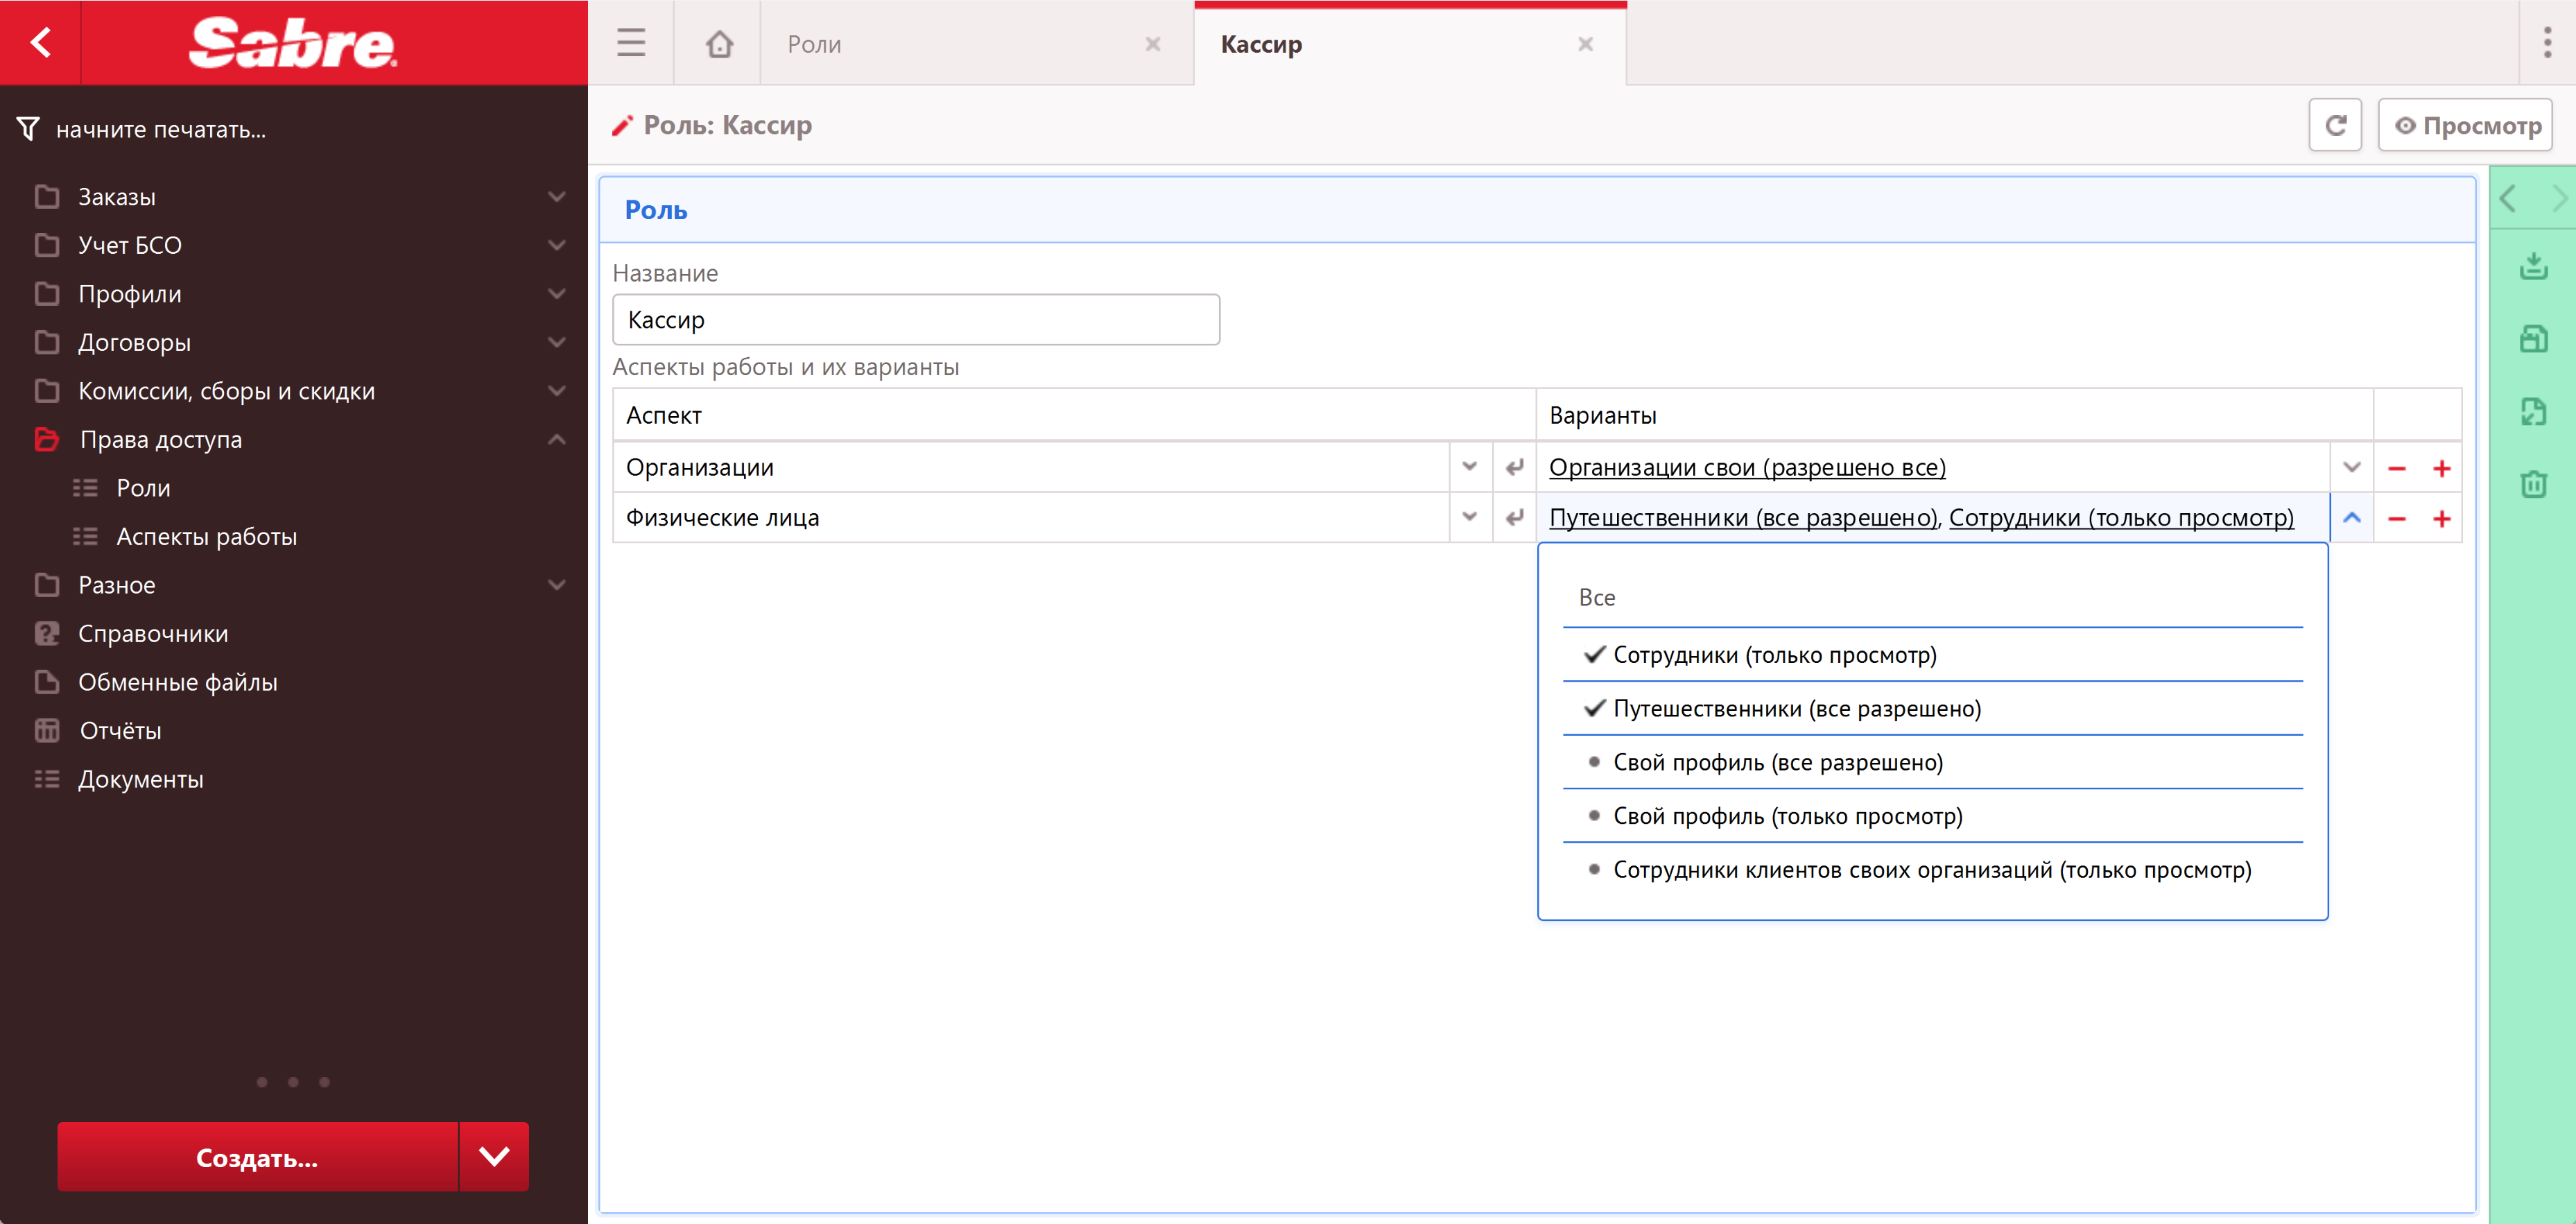Click the Название input field

click(x=915, y=320)
